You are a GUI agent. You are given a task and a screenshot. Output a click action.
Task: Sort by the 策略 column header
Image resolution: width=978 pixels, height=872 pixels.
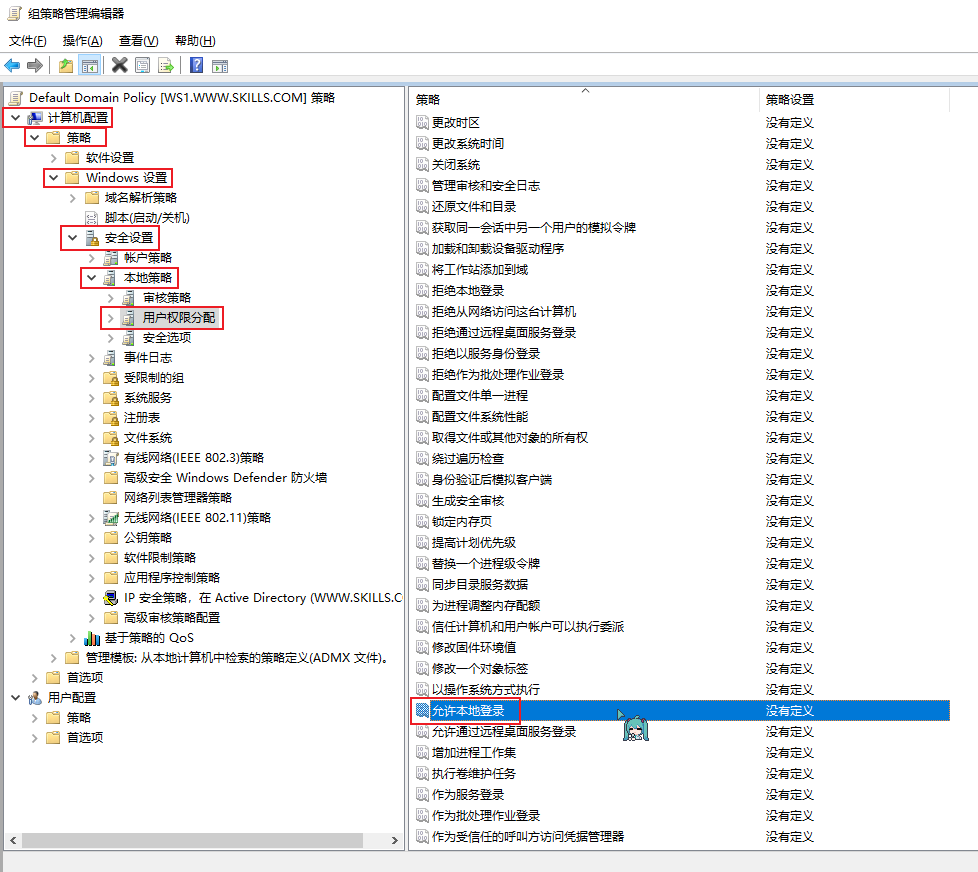point(585,100)
